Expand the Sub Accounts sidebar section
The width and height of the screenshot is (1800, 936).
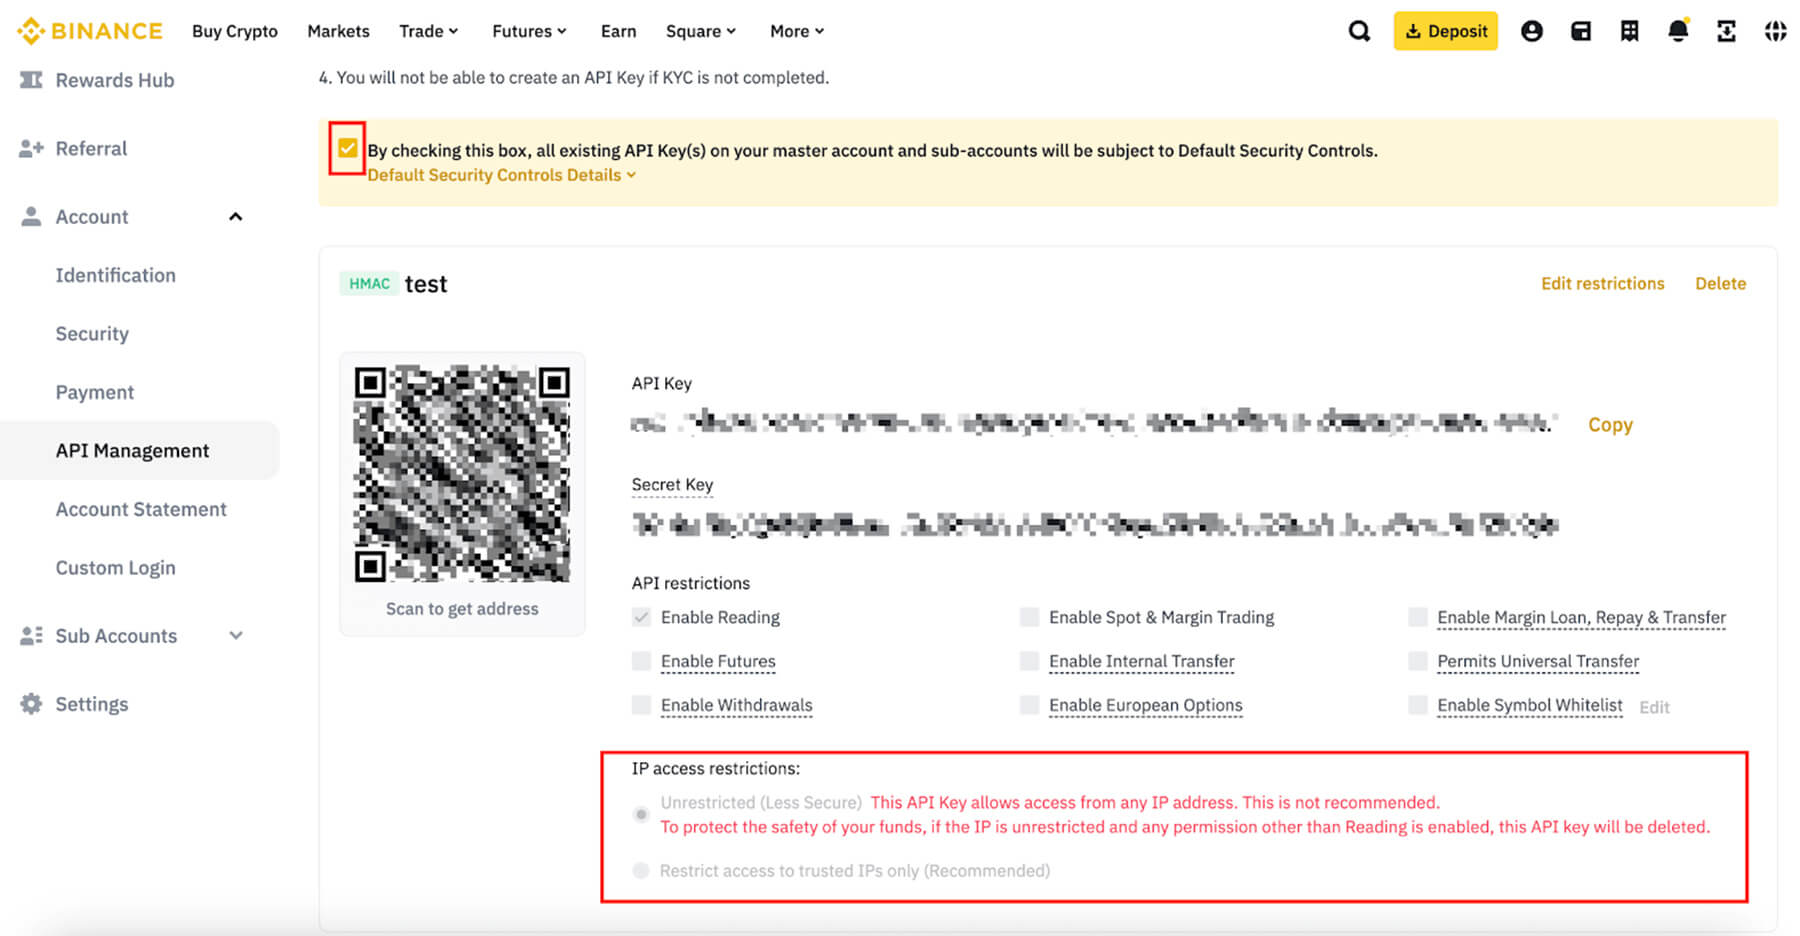(x=236, y=635)
